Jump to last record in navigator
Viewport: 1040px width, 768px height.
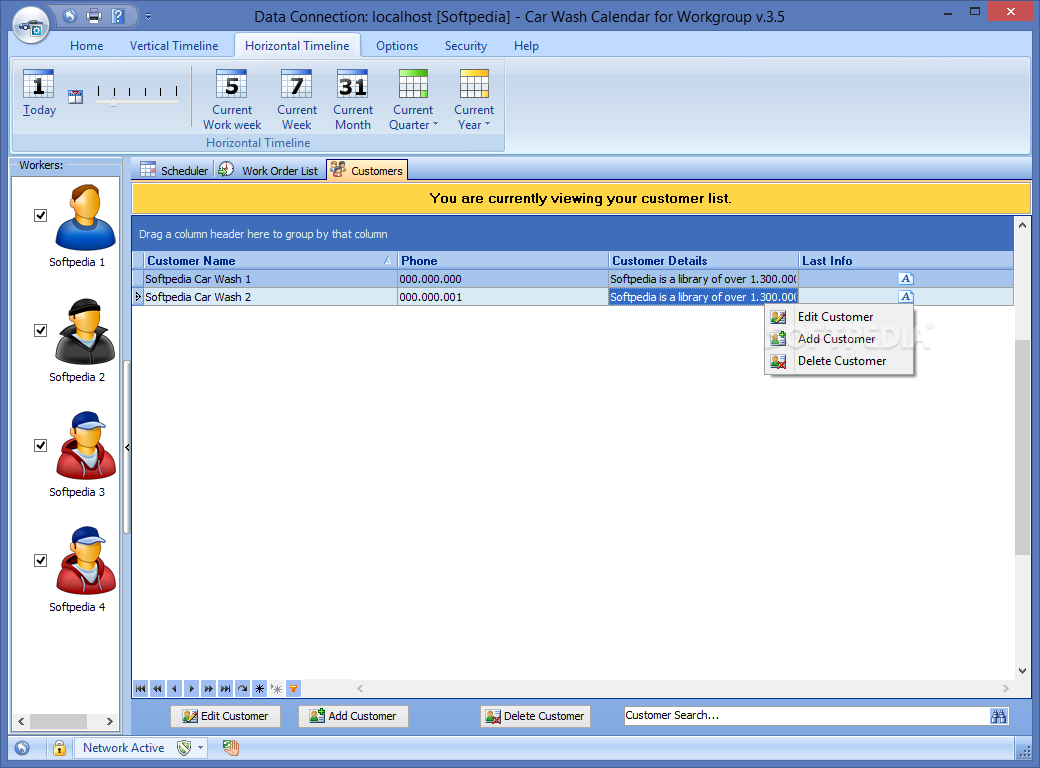click(226, 688)
